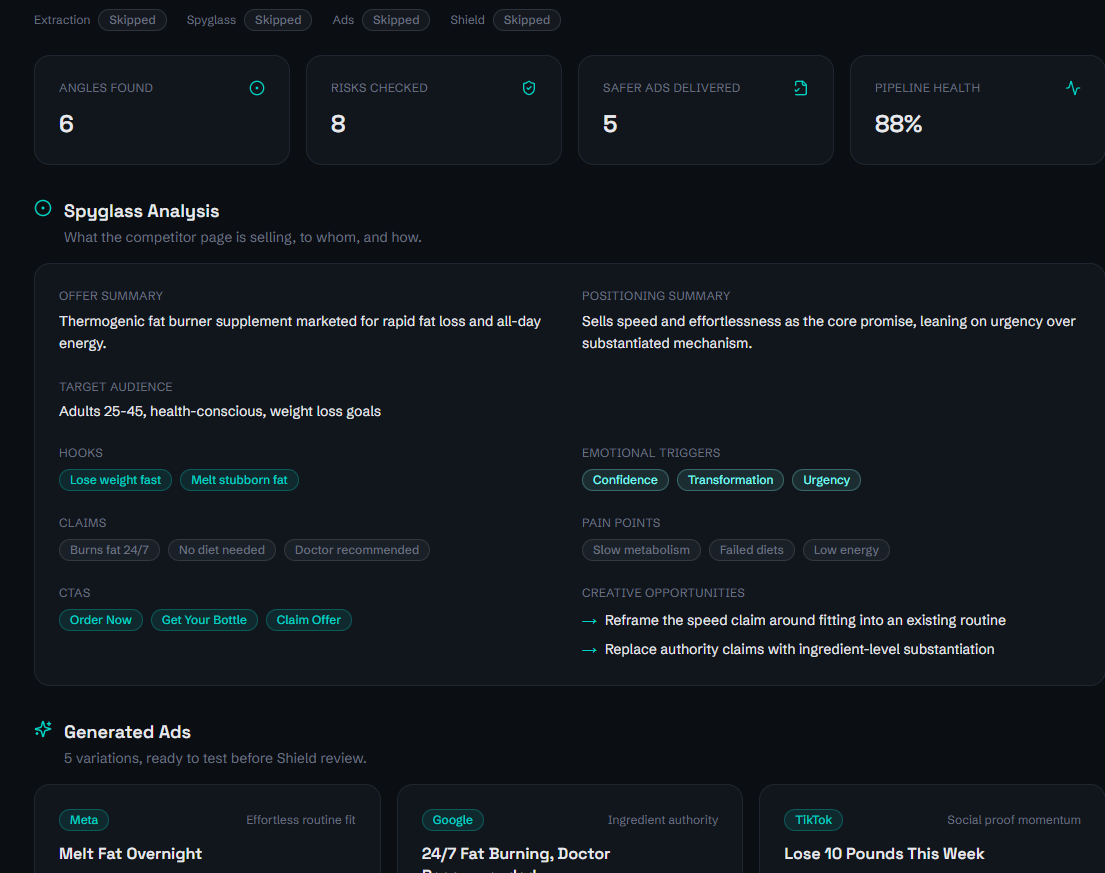1105x873 pixels.
Task: Click the Generated Ads section heading
Action: click(x=128, y=732)
